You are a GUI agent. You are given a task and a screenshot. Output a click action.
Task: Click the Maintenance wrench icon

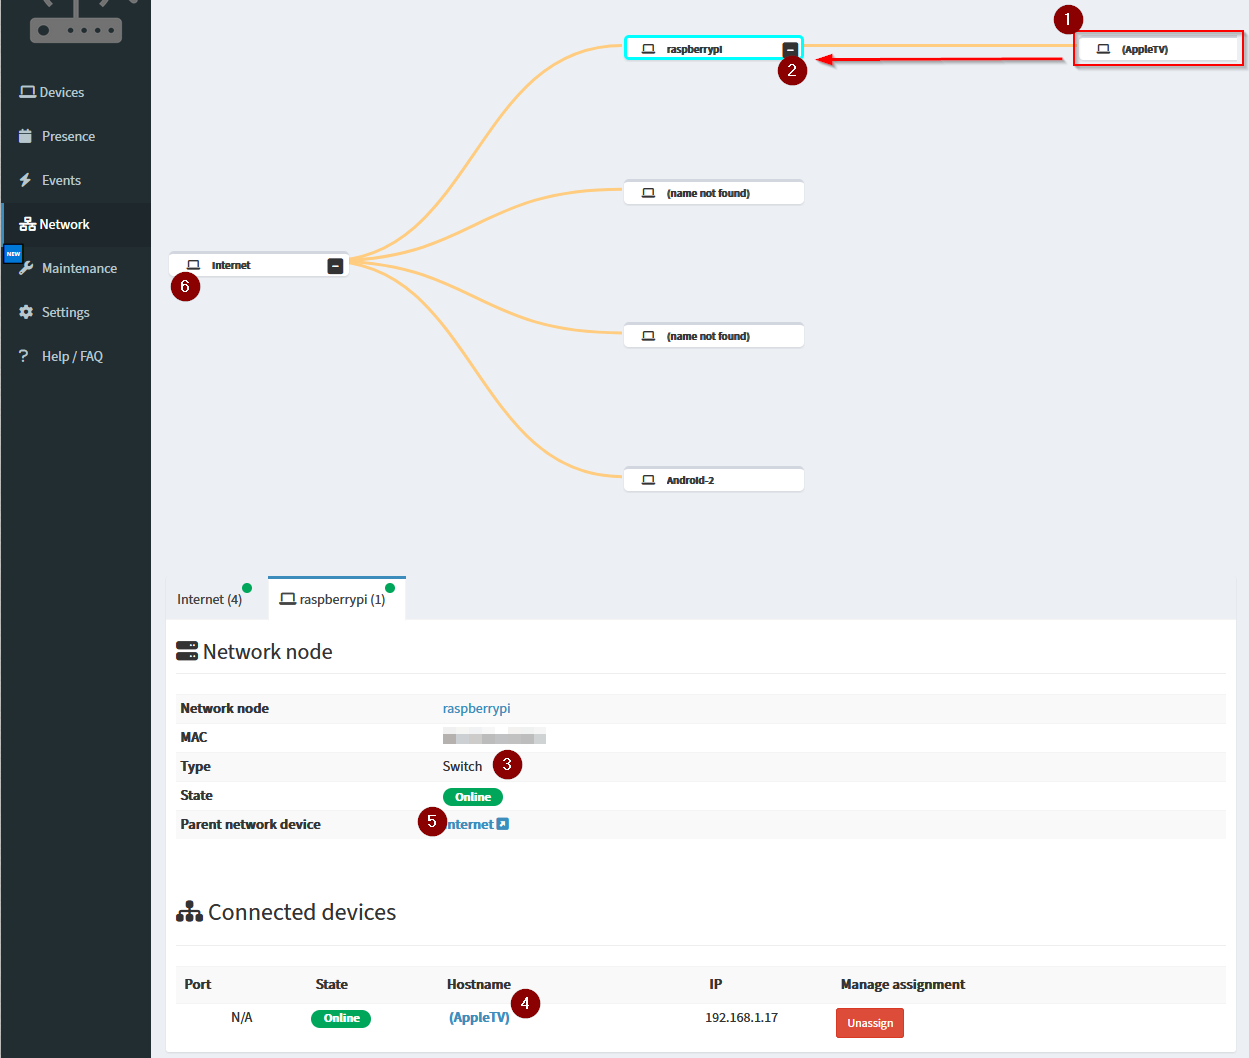click(x=24, y=267)
